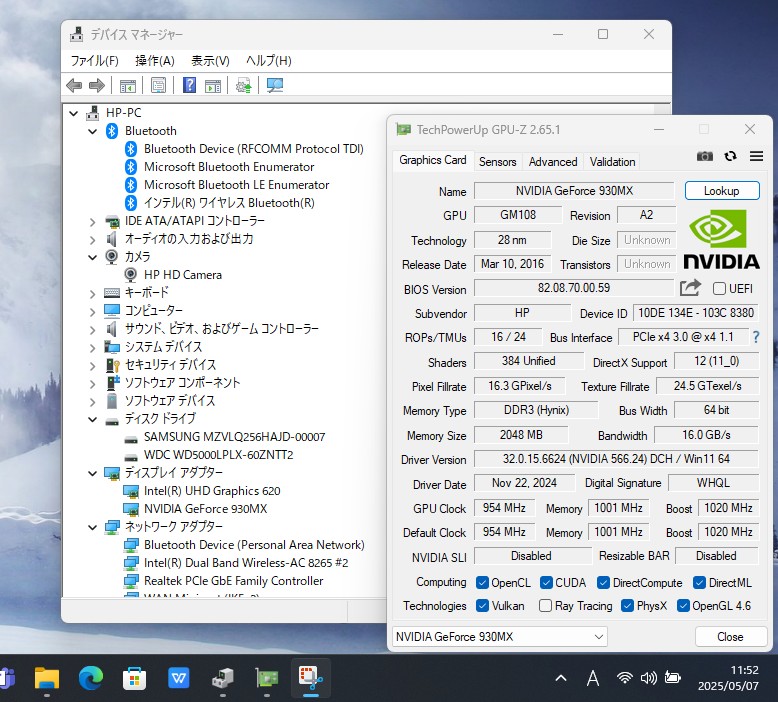Viewport: 778px width, 702px height.
Task: Toggle the PhysX checkbox
Action: [627, 606]
